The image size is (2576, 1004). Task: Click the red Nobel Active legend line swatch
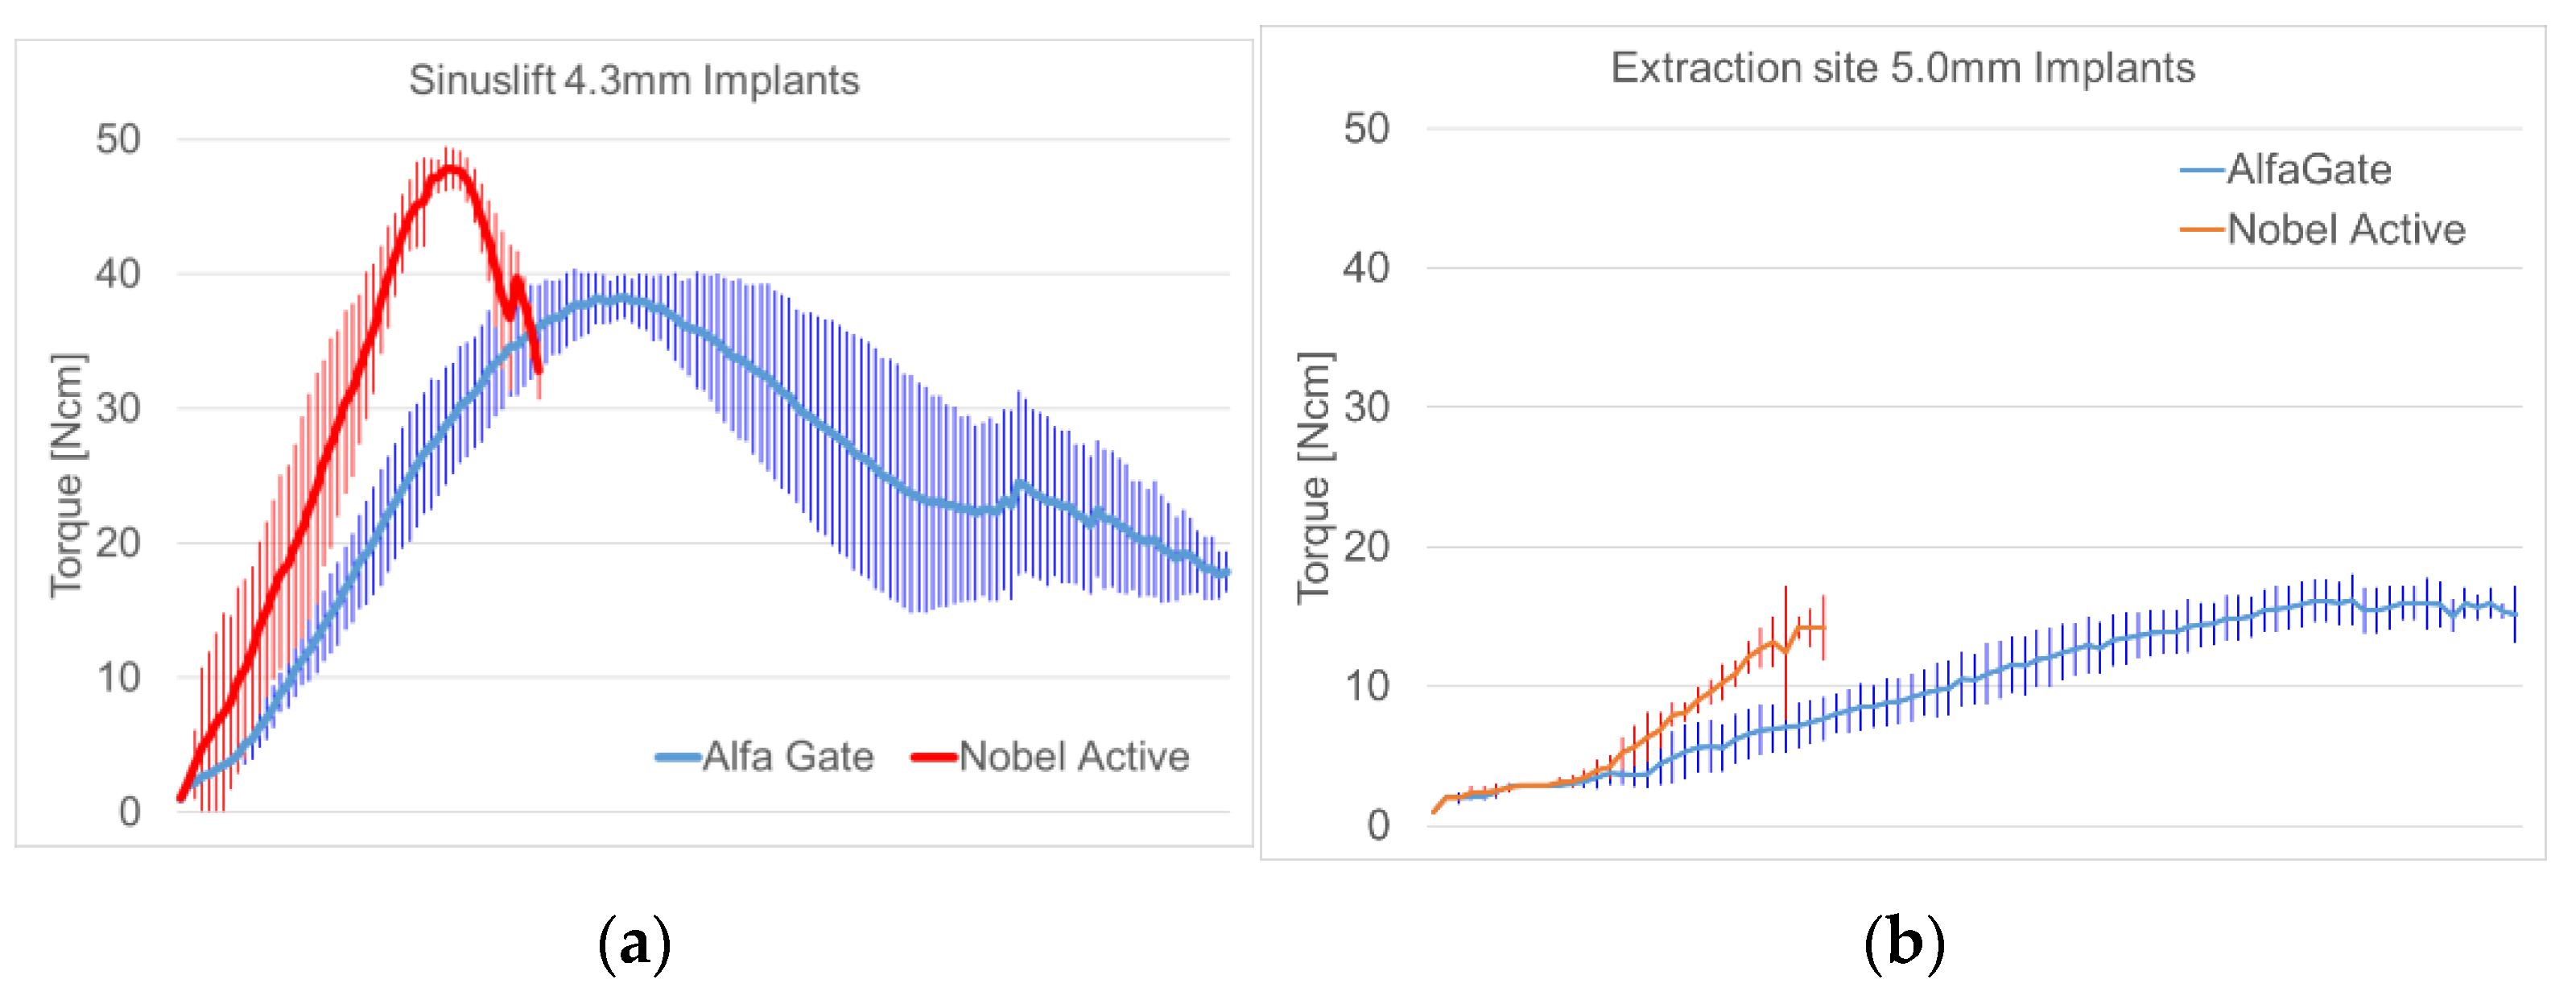point(934,757)
